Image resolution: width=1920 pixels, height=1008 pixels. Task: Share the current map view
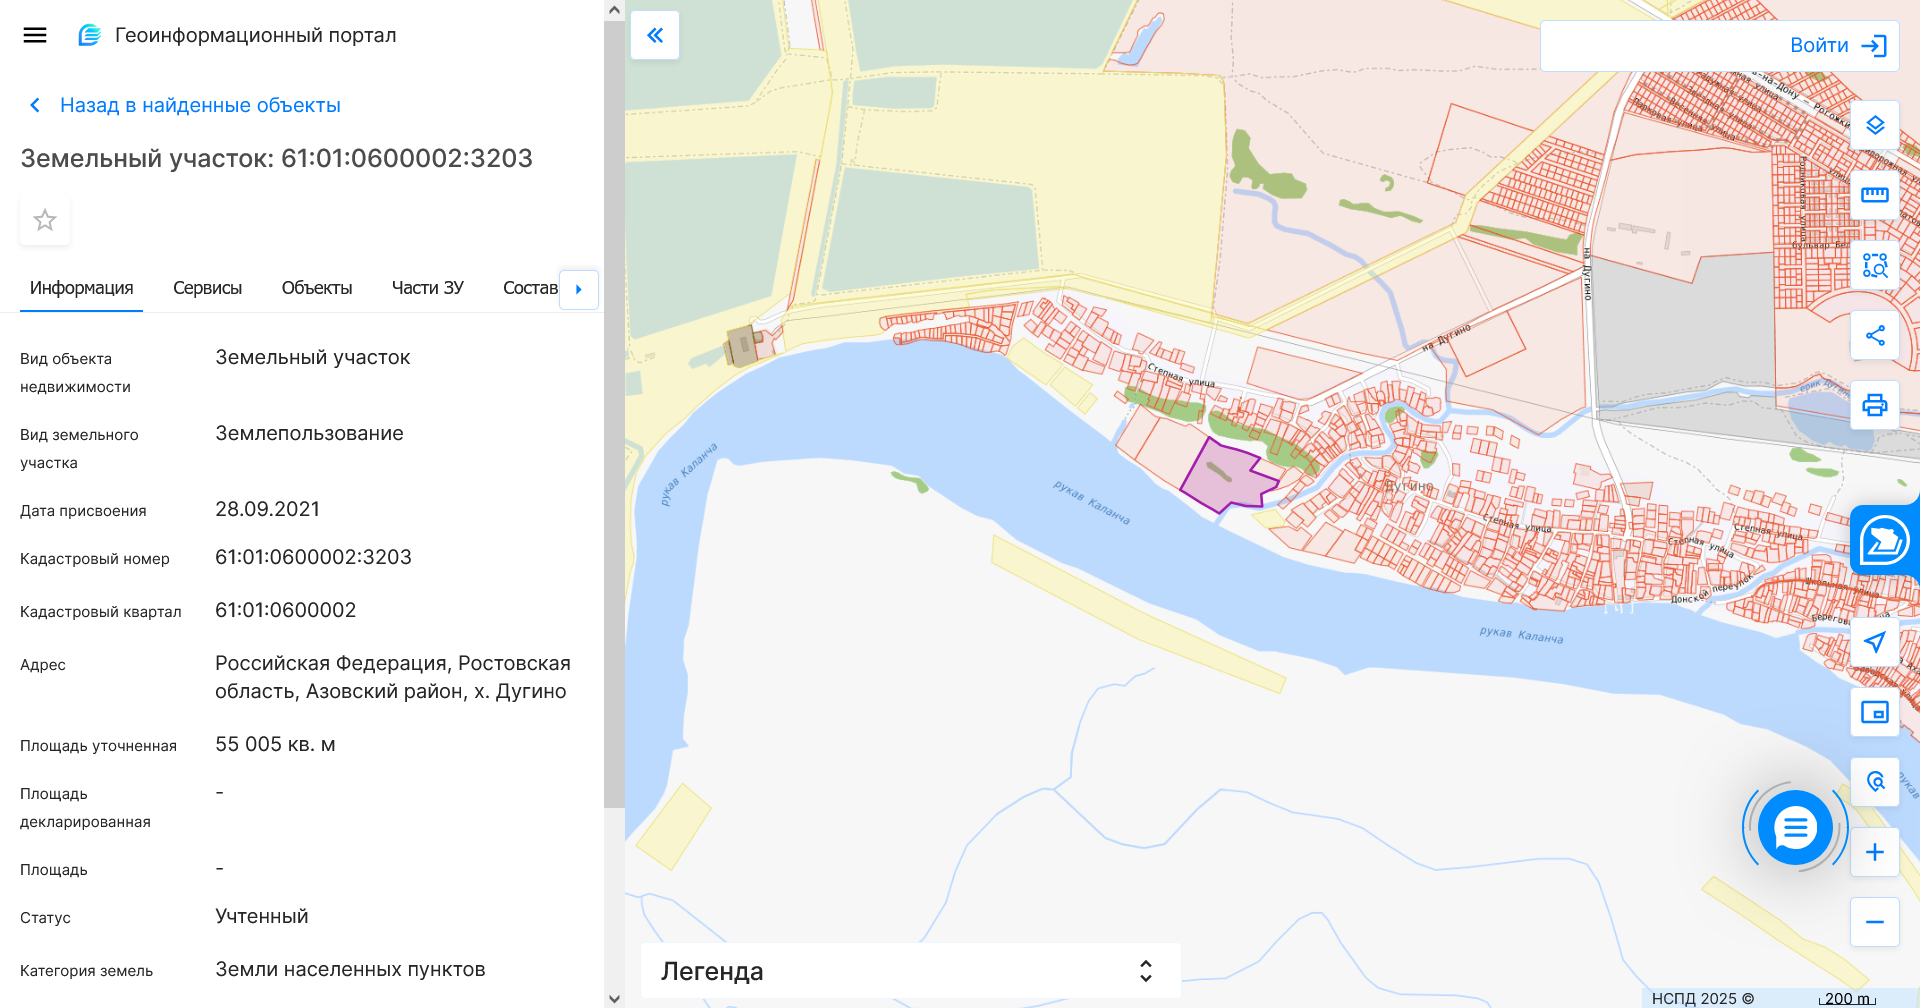tap(1875, 336)
